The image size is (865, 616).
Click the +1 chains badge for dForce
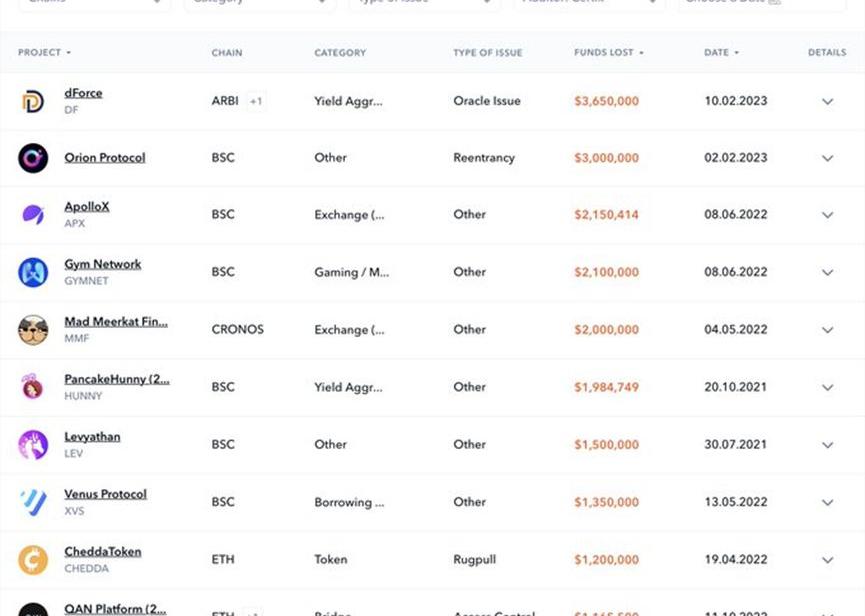[x=256, y=101]
